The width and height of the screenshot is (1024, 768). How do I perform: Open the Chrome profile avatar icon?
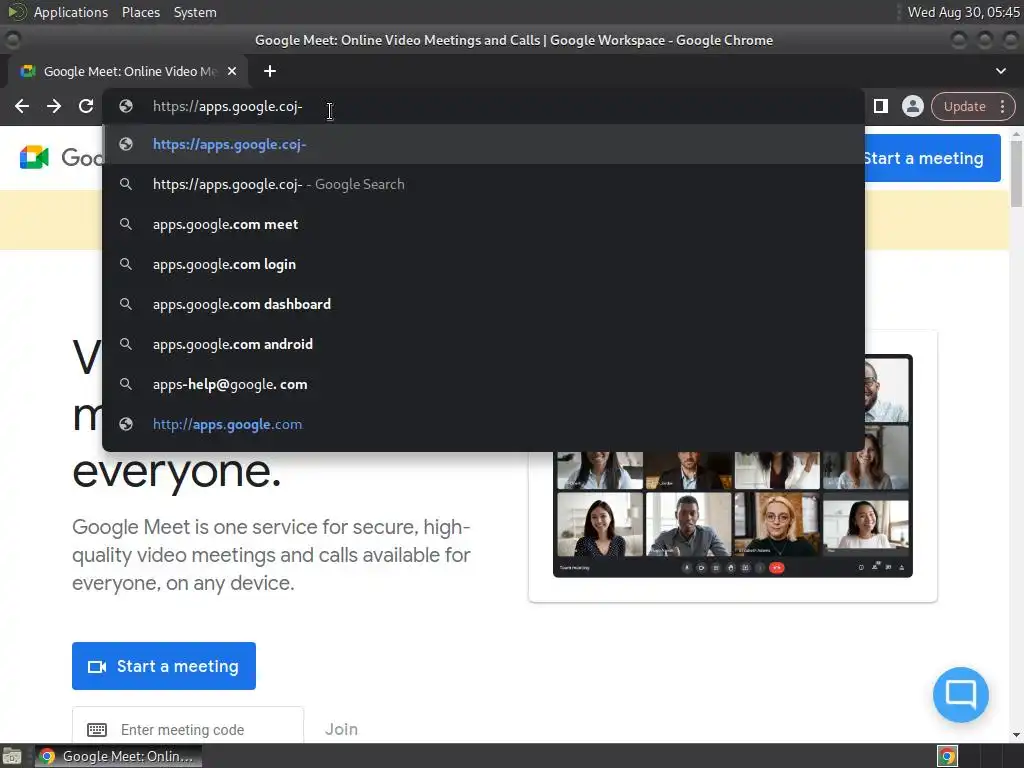[912, 106]
